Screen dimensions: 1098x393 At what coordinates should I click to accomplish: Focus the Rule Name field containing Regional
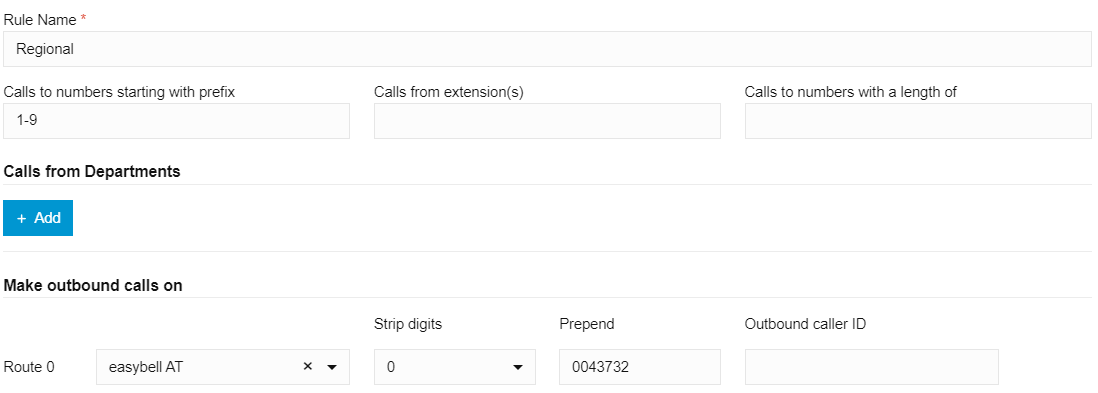coord(547,49)
